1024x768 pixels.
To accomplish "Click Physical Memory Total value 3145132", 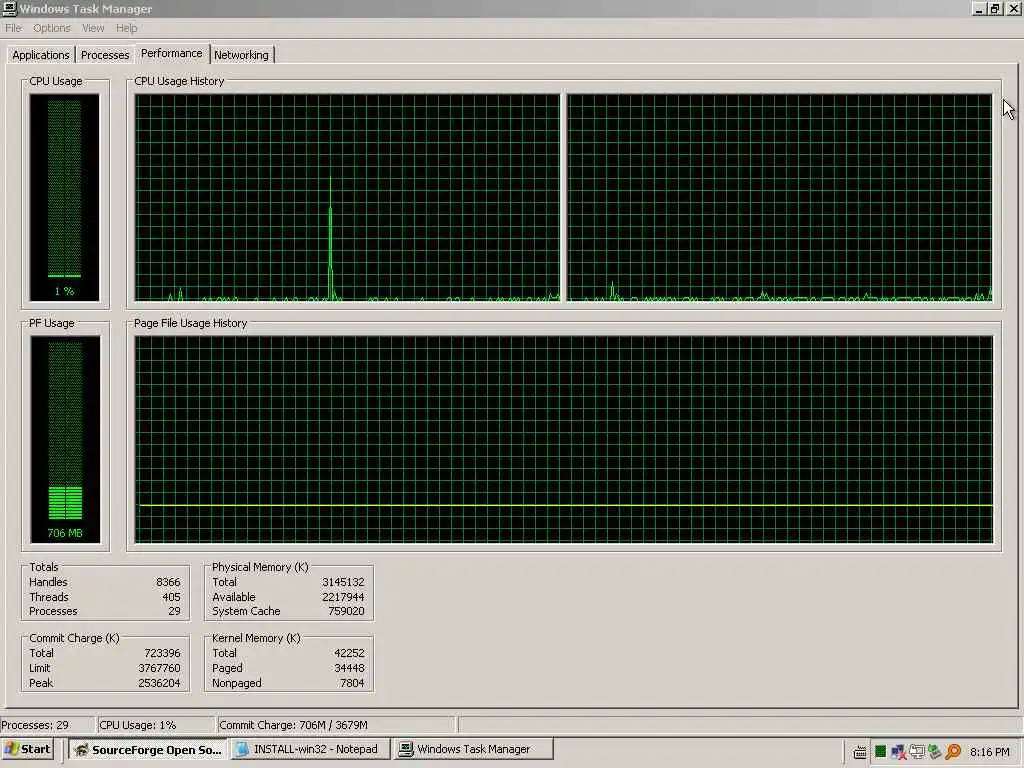I will [343, 582].
